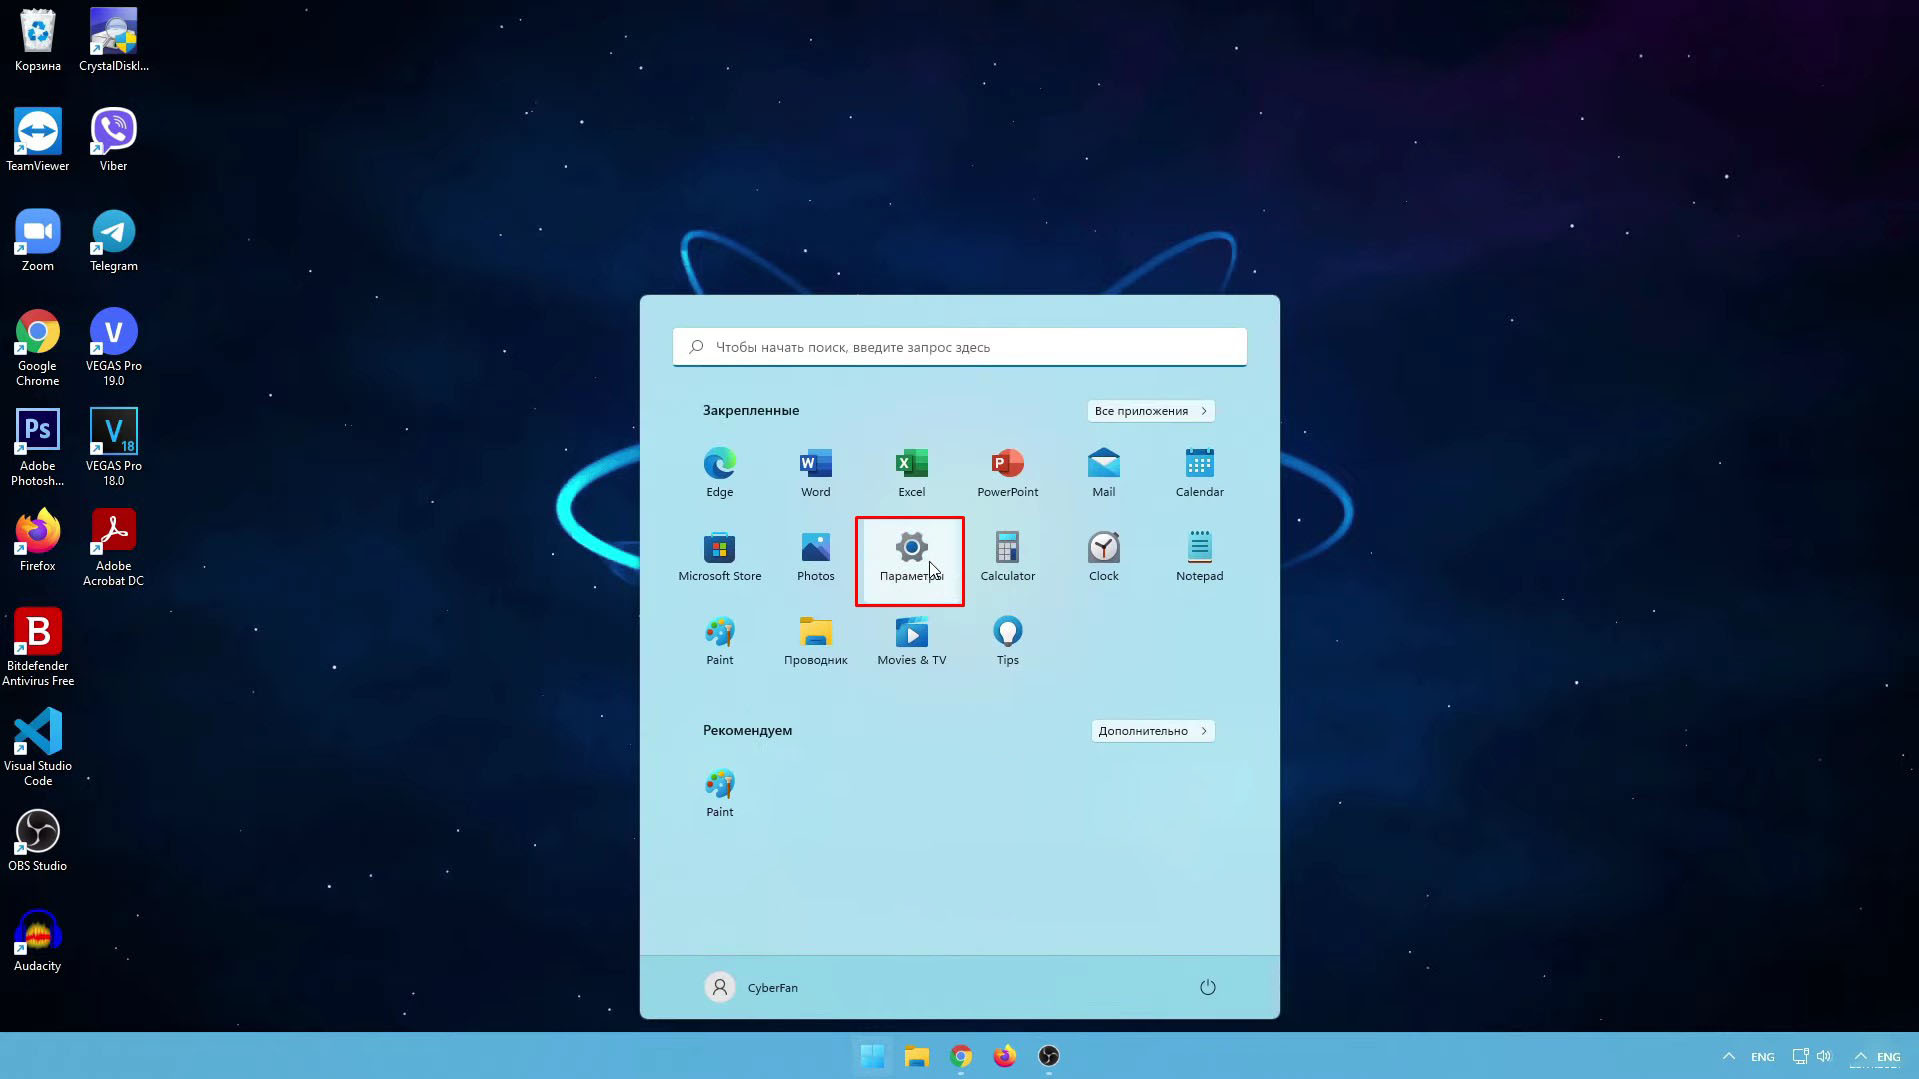
Task: Click the power button in Start menu
Action: coord(1207,987)
